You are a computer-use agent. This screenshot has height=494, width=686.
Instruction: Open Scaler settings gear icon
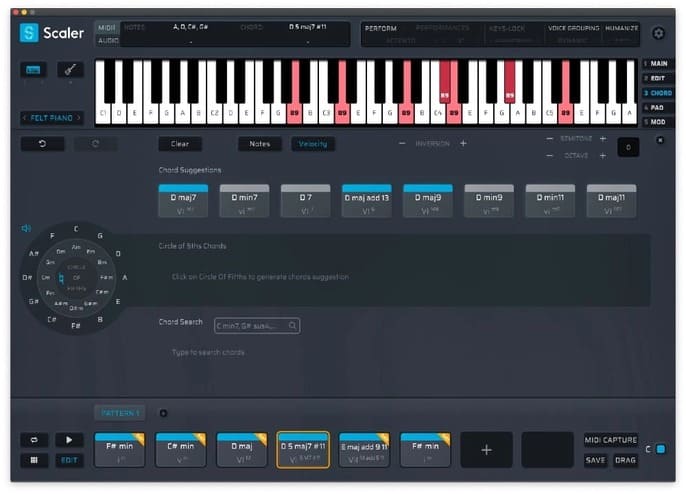tap(657, 33)
